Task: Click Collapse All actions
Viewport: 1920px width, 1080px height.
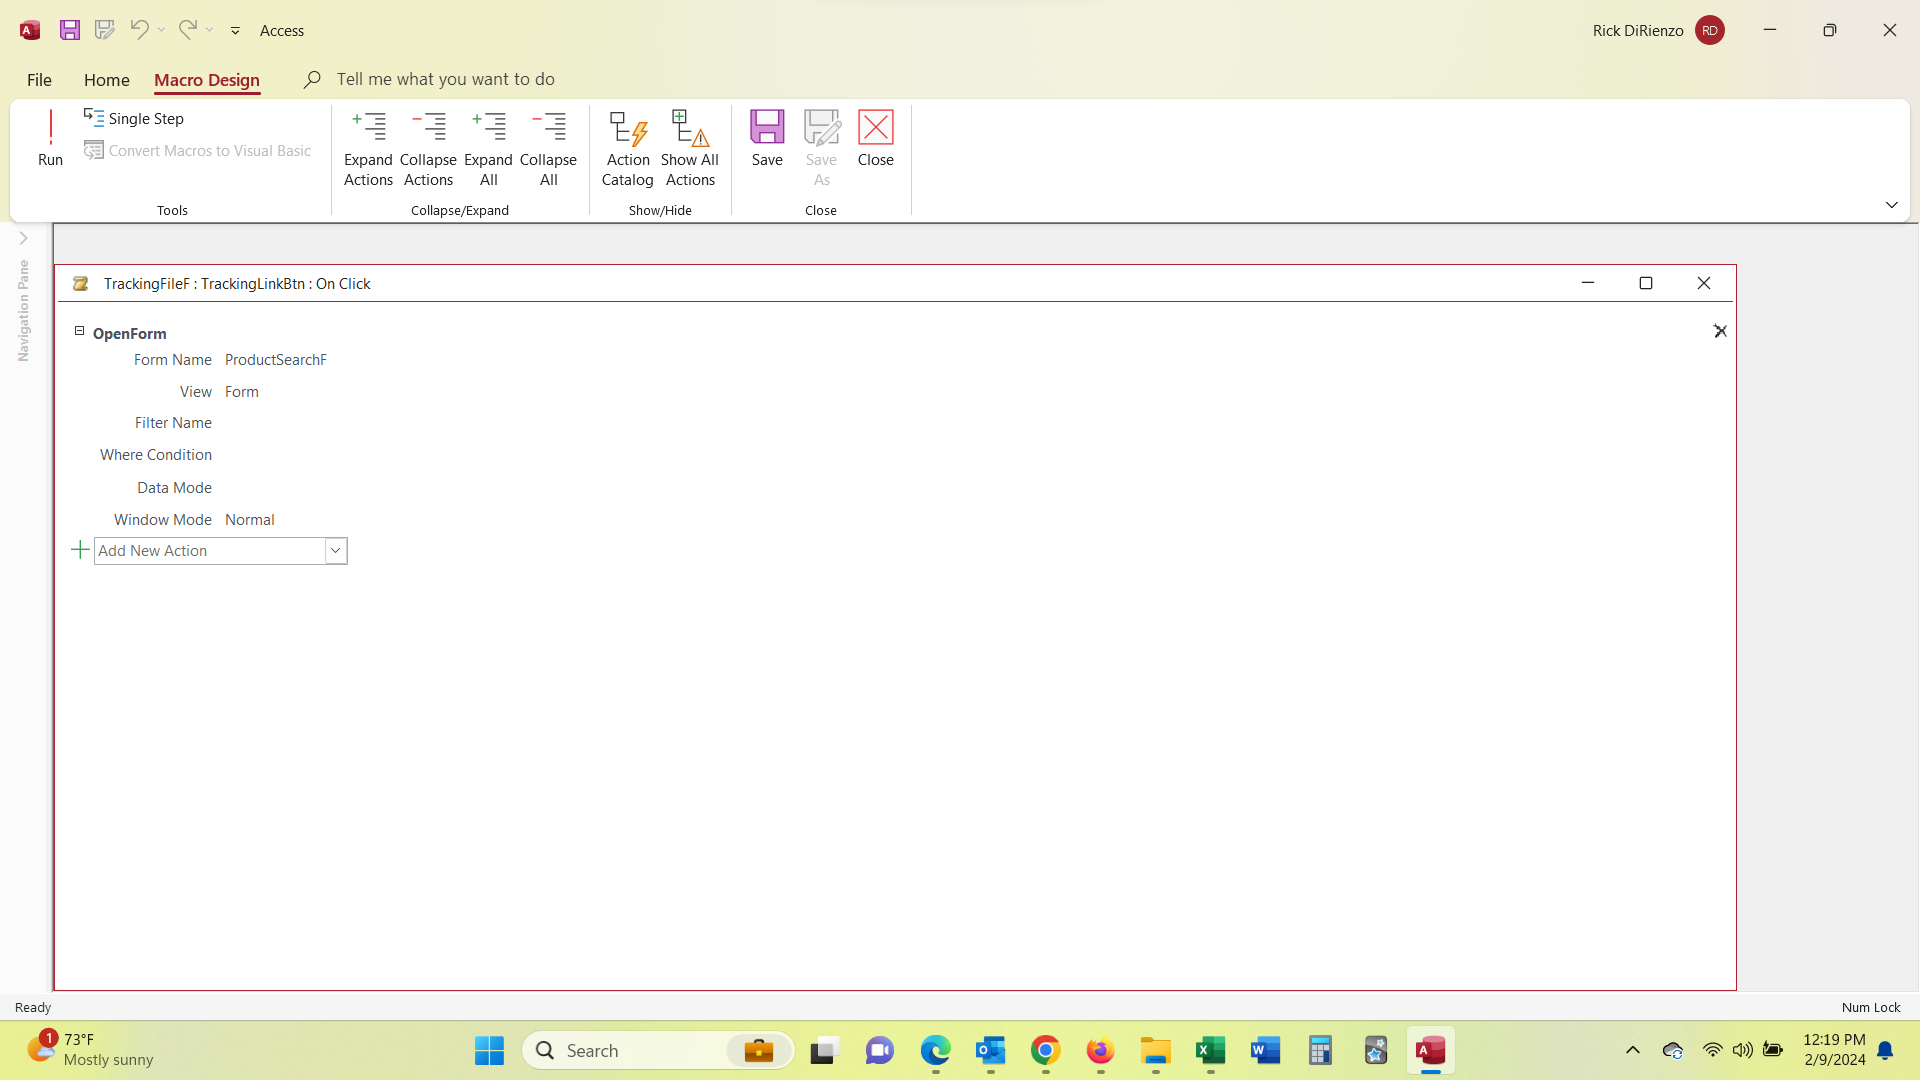Action: (x=548, y=147)
